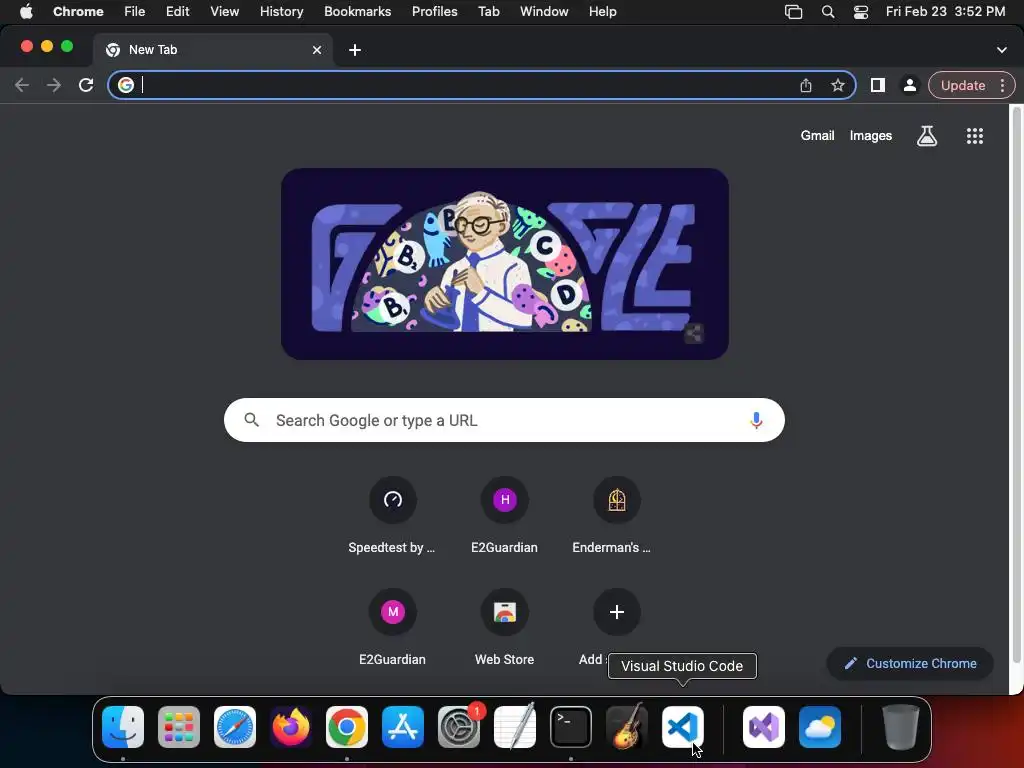Viewport: 1024px width, 768px height.
Task: Close the New Tab tab
Action: click(317, 50)
